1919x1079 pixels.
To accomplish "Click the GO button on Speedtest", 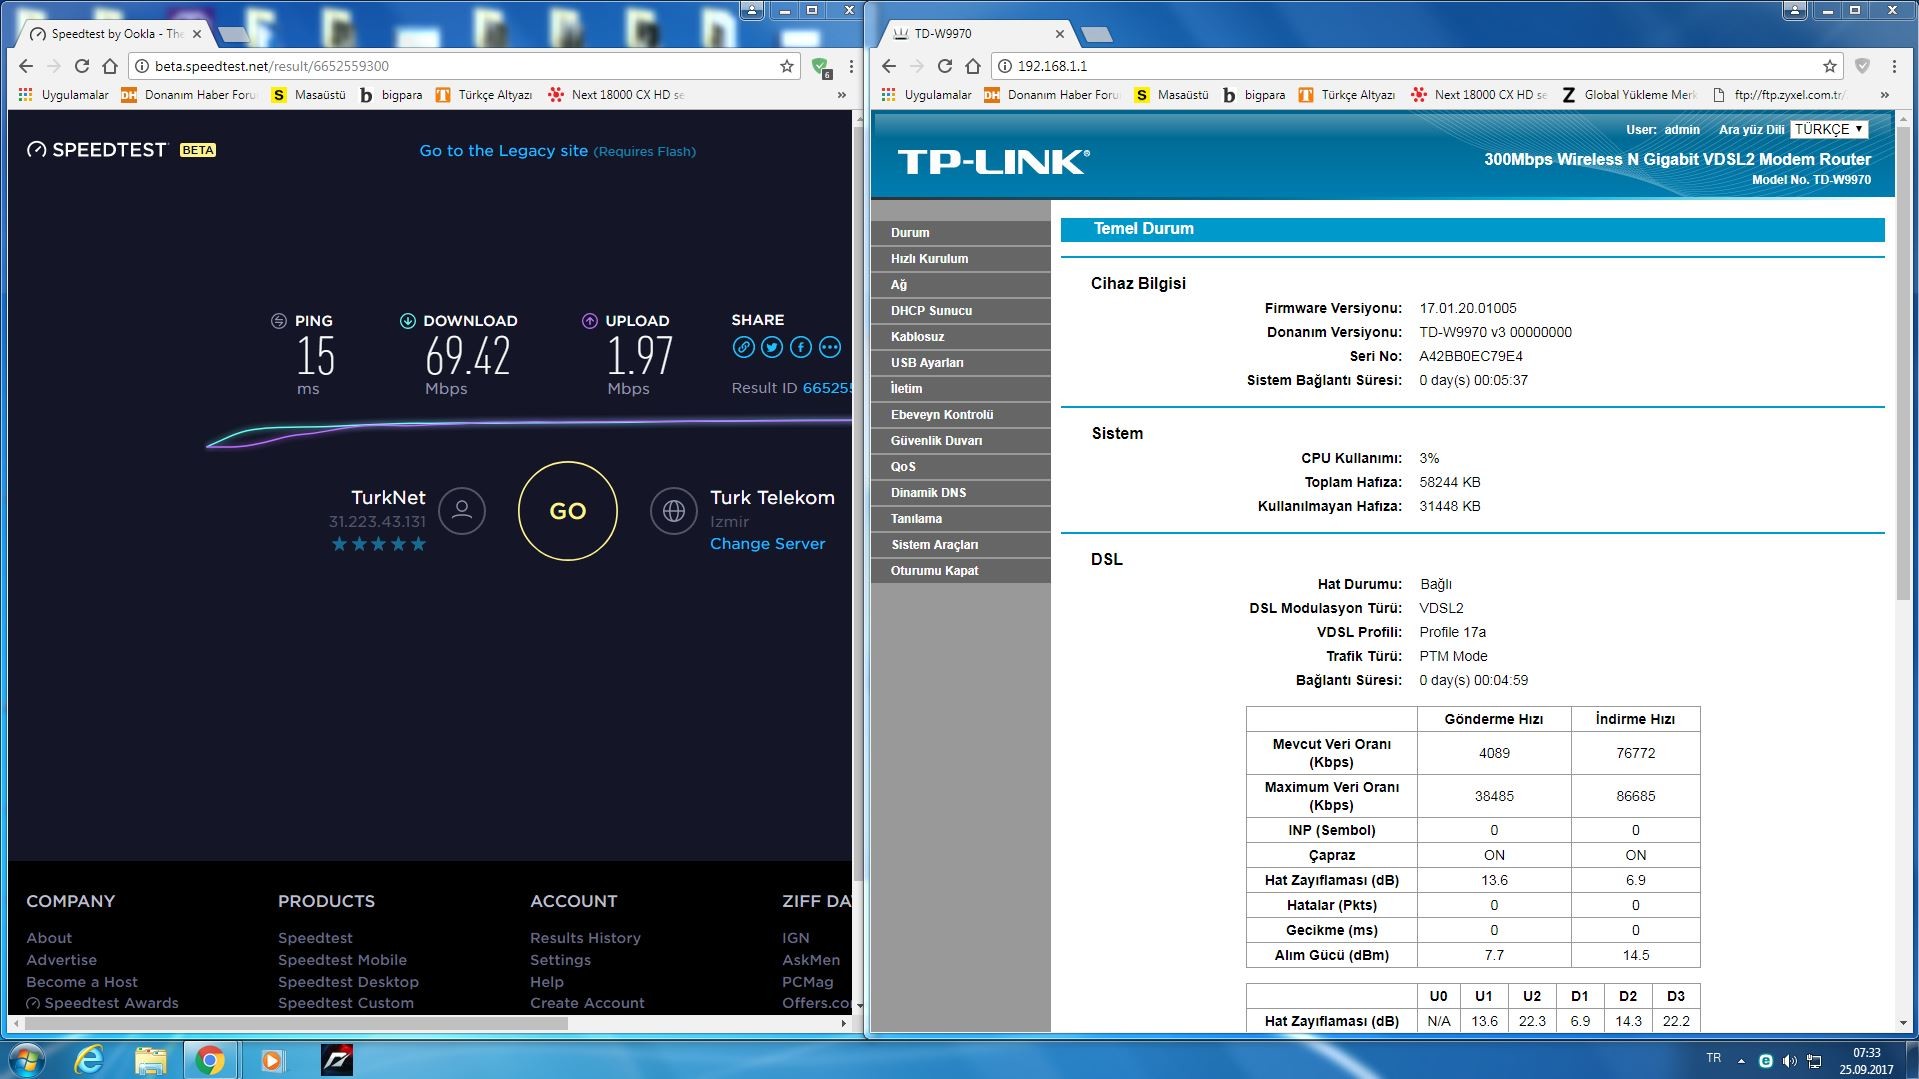I will point(567,511).
